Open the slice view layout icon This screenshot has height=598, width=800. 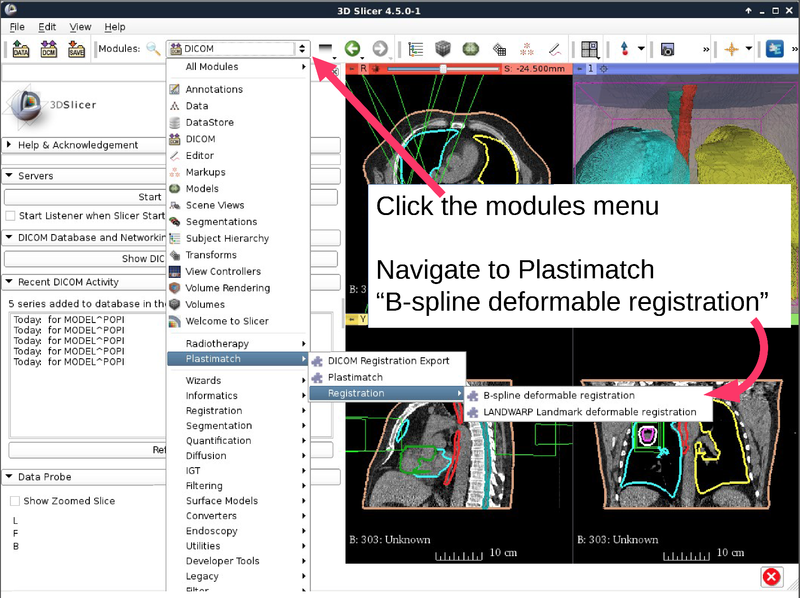[x=589, y=48]
